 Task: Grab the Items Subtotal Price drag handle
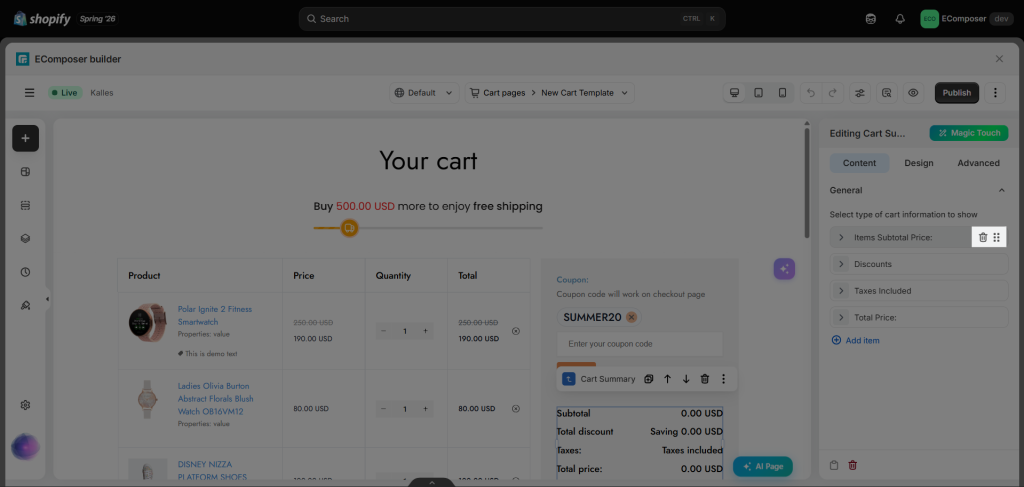(997, 238)
